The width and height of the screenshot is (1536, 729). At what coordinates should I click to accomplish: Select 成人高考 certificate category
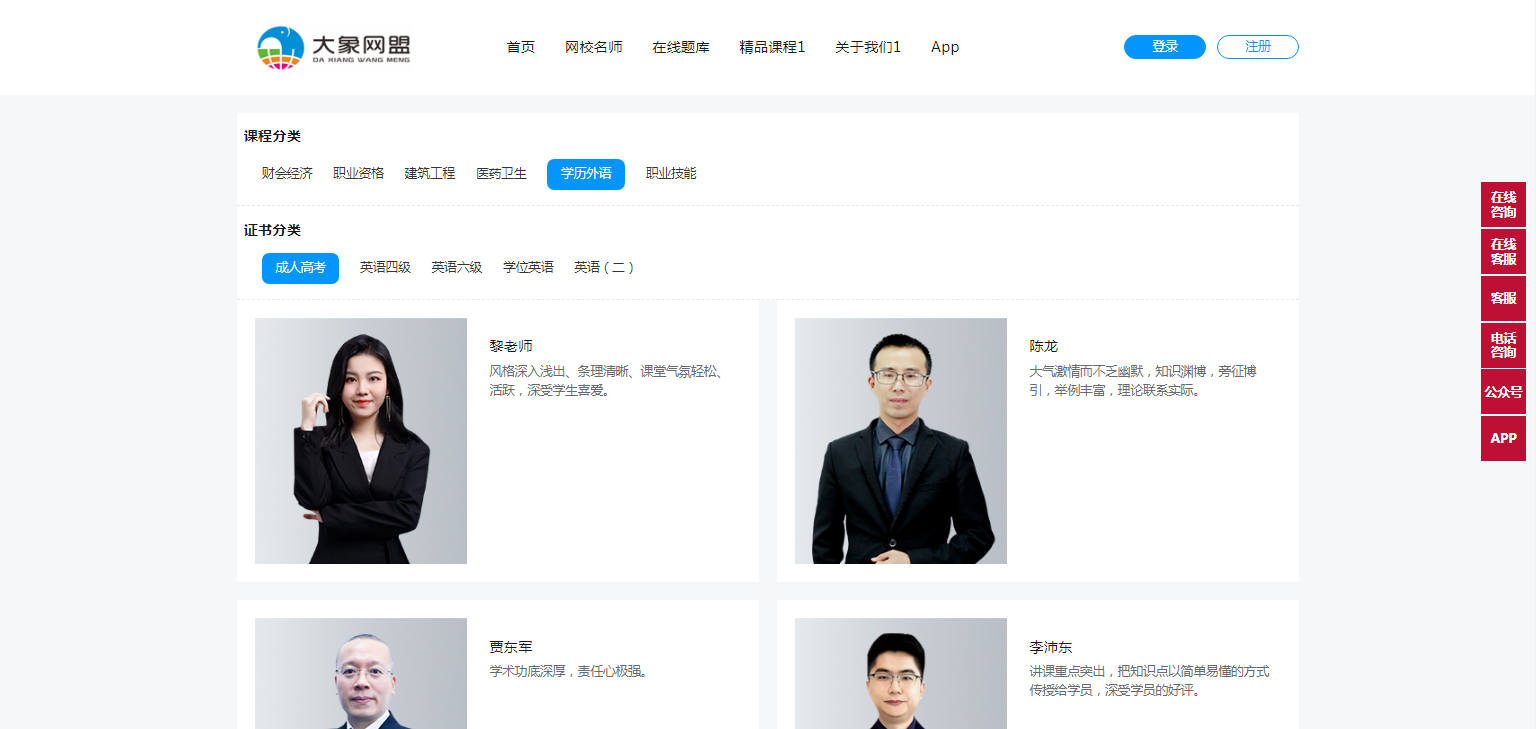(300, 268)
